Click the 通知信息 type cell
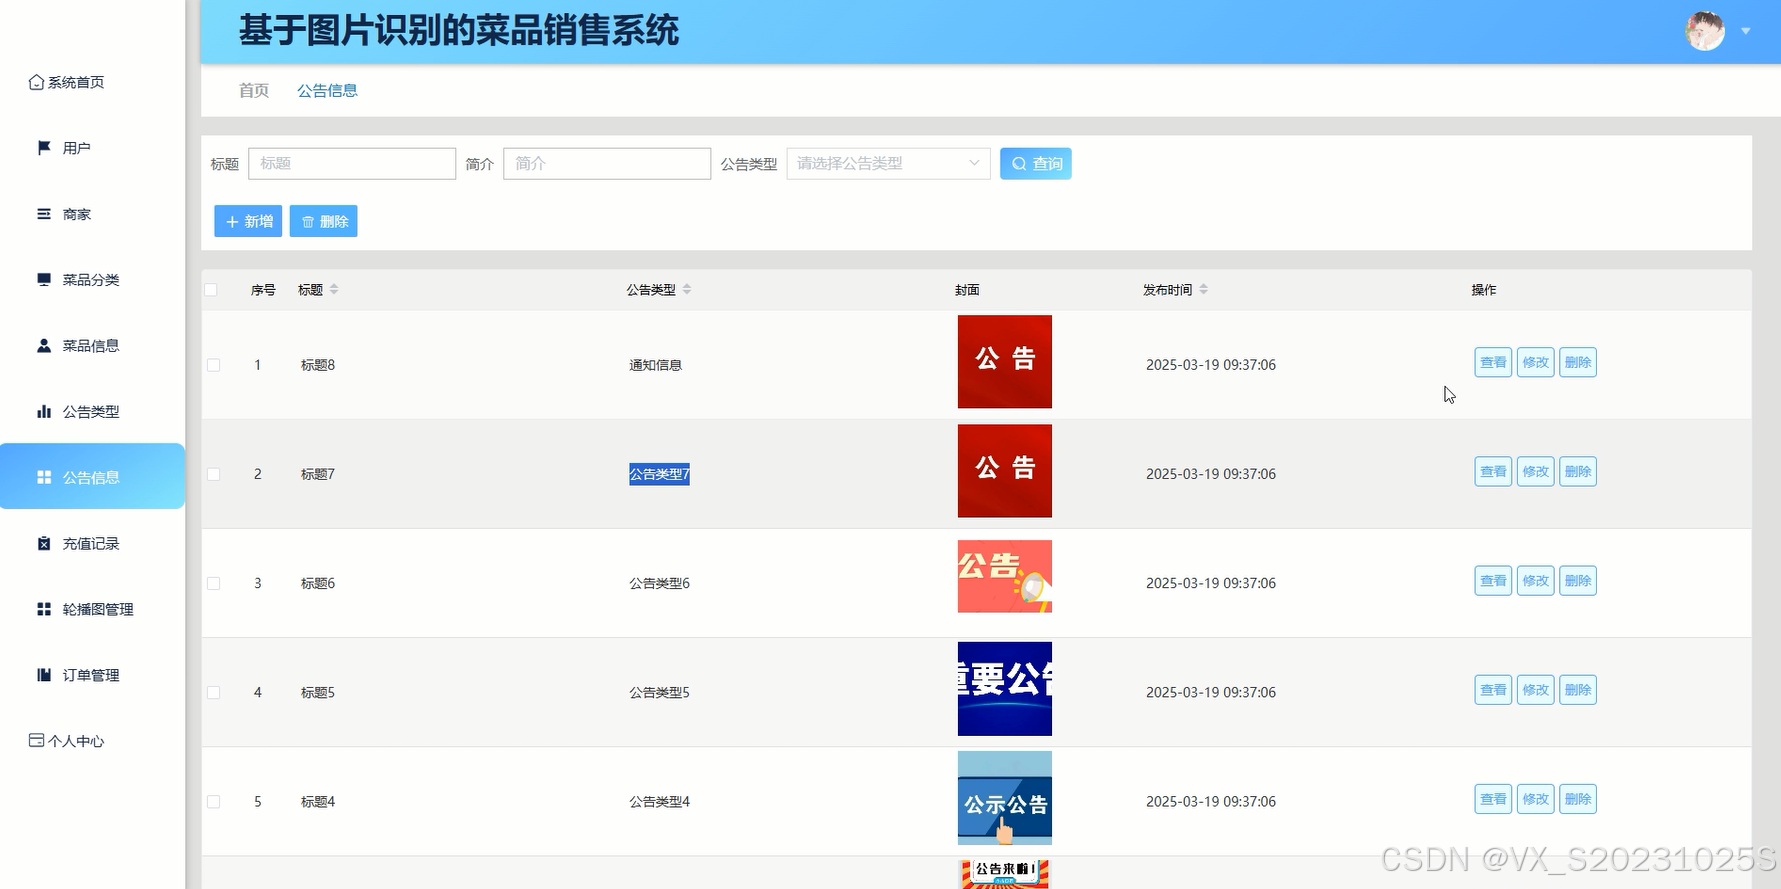Image resolution: width=1781 pixels, height=889 pixels. [x=655, y=365]
